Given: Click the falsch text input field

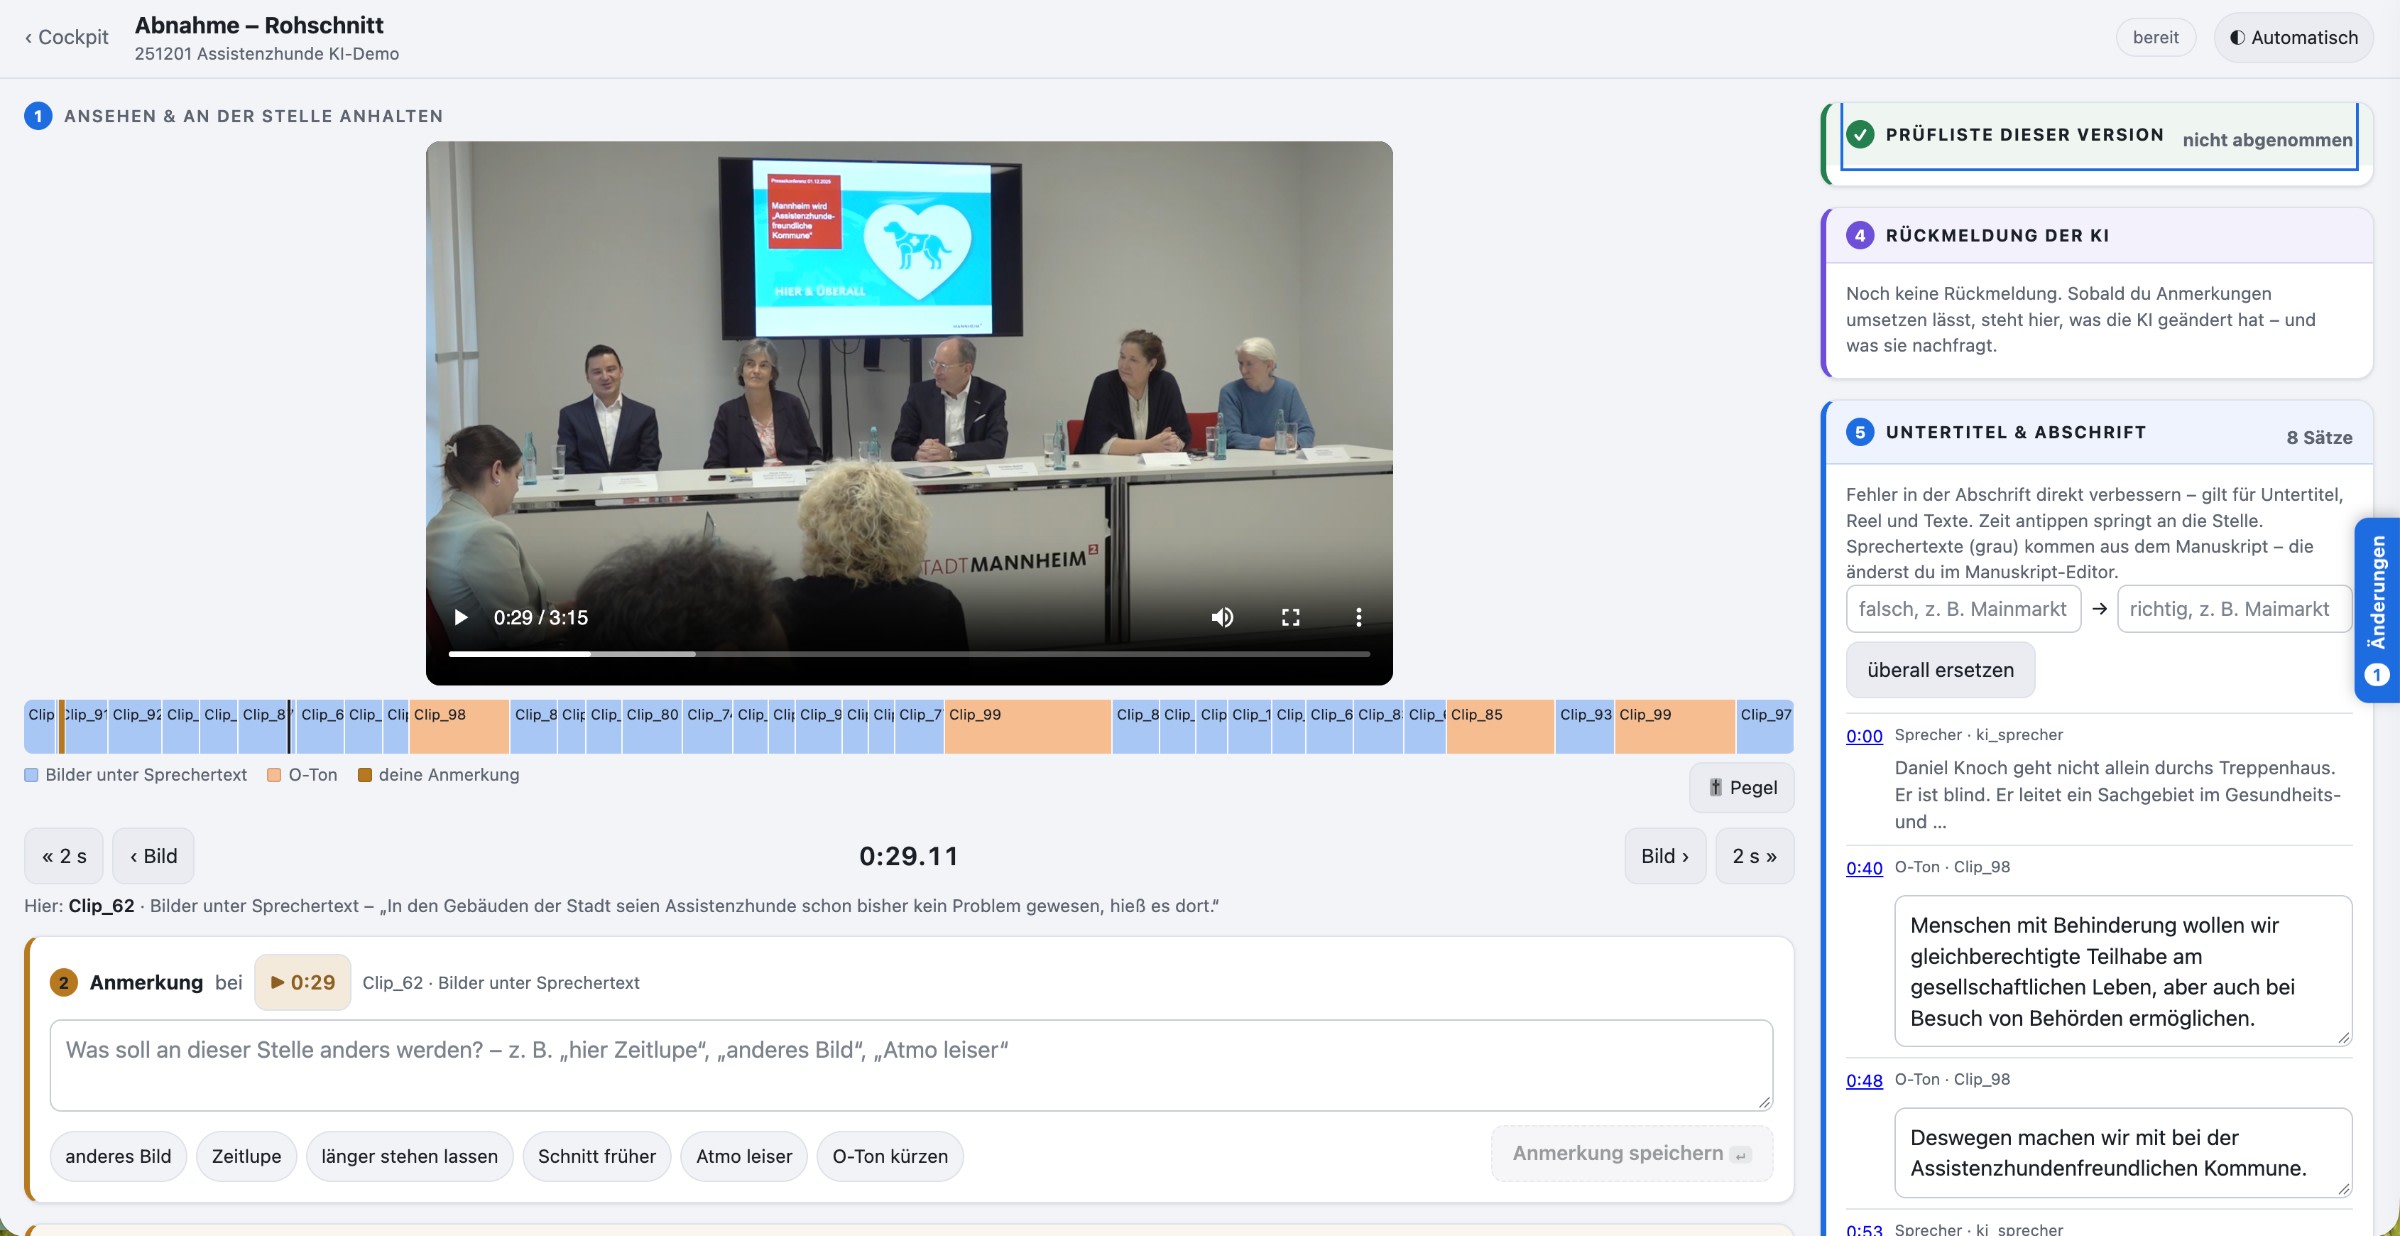Looking at the screenshot, I should pos(1963,609).
